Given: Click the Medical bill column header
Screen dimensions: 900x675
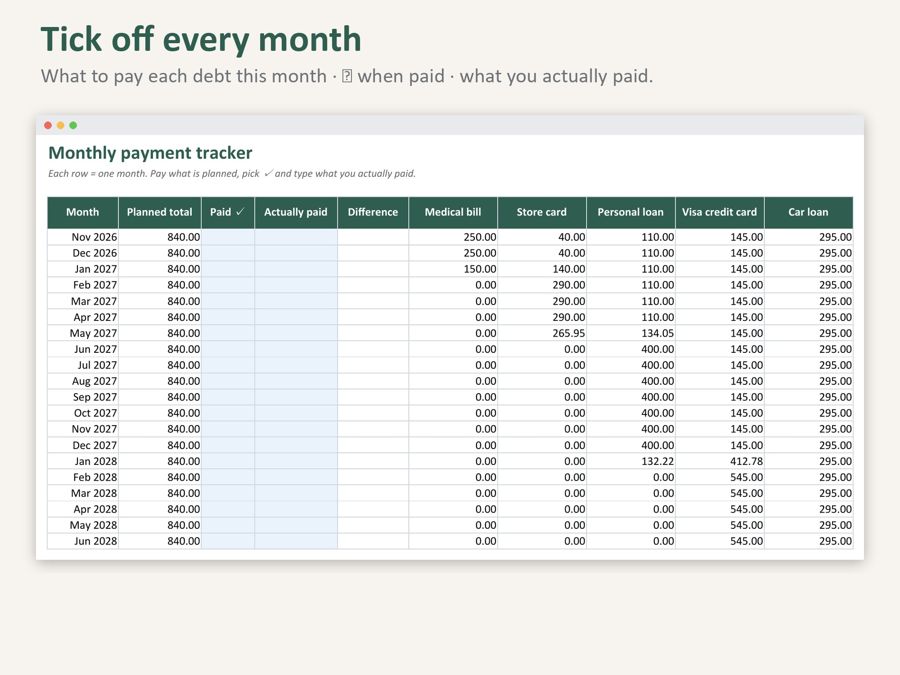Looking at the screenshot, I should pos(453,212).
